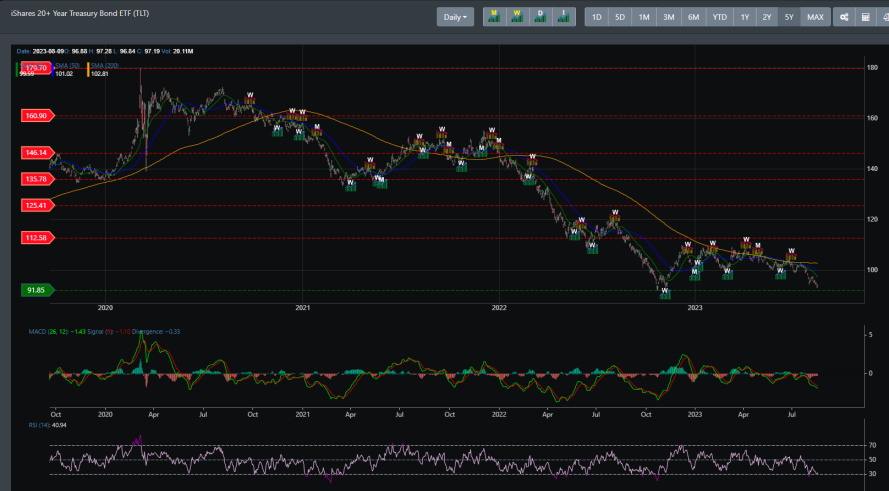
Task: Click the 2021 label on price chart axis
Action: pos(302,308)
